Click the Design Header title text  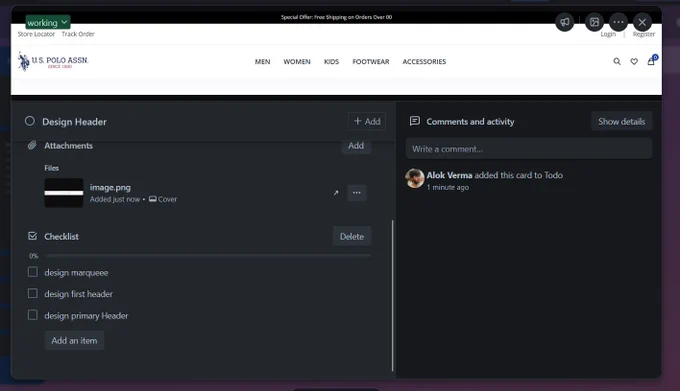coord(74,122)
